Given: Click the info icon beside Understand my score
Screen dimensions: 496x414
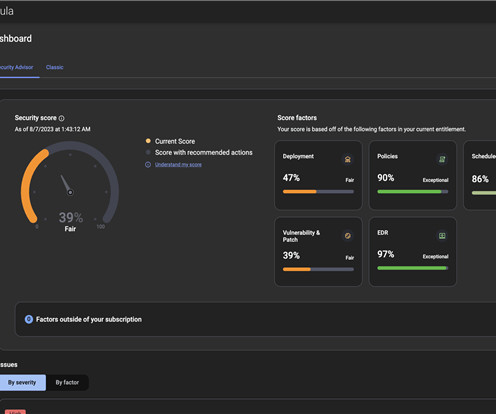Looking at the screenshot, I should pyautogui.click(x=148, y=165).
